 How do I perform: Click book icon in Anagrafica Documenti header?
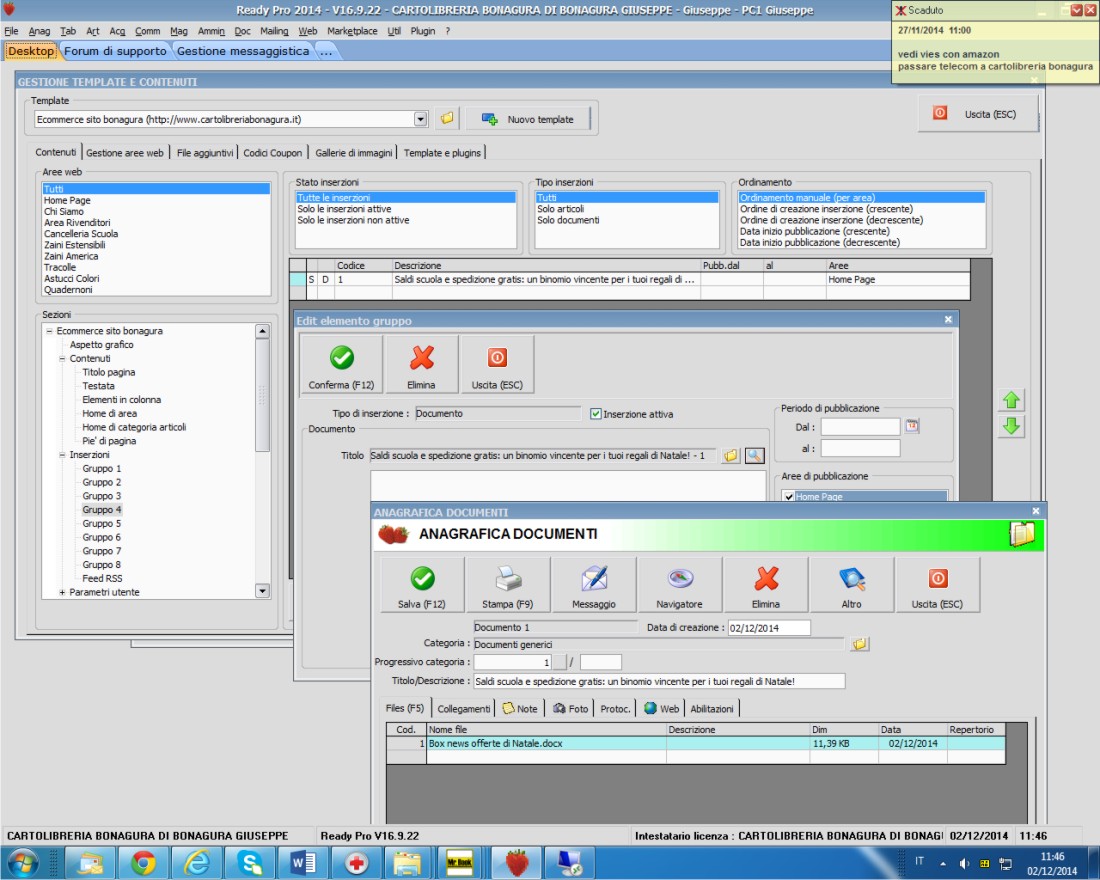click(1021, 535)
